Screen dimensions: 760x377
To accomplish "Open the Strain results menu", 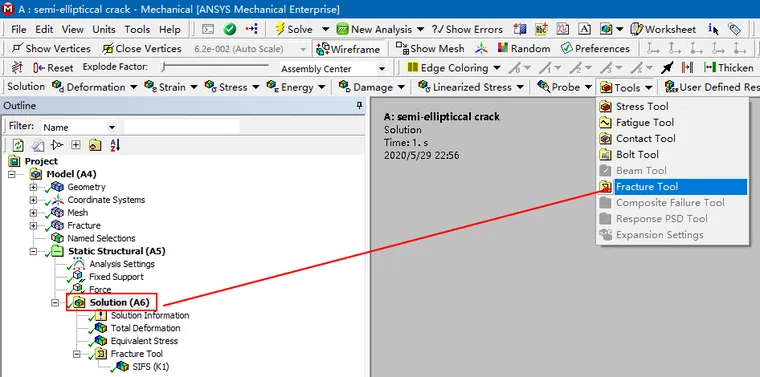I will (x=171, y=87).
